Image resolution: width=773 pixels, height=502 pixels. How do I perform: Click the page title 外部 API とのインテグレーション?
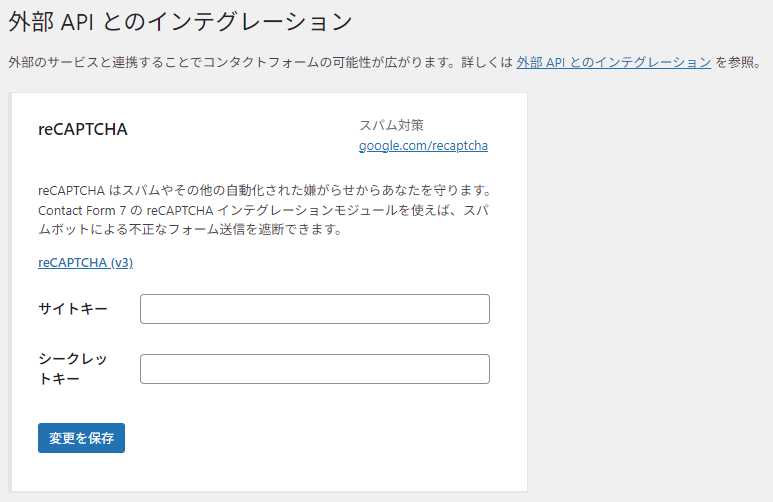(x=180, y=22)
